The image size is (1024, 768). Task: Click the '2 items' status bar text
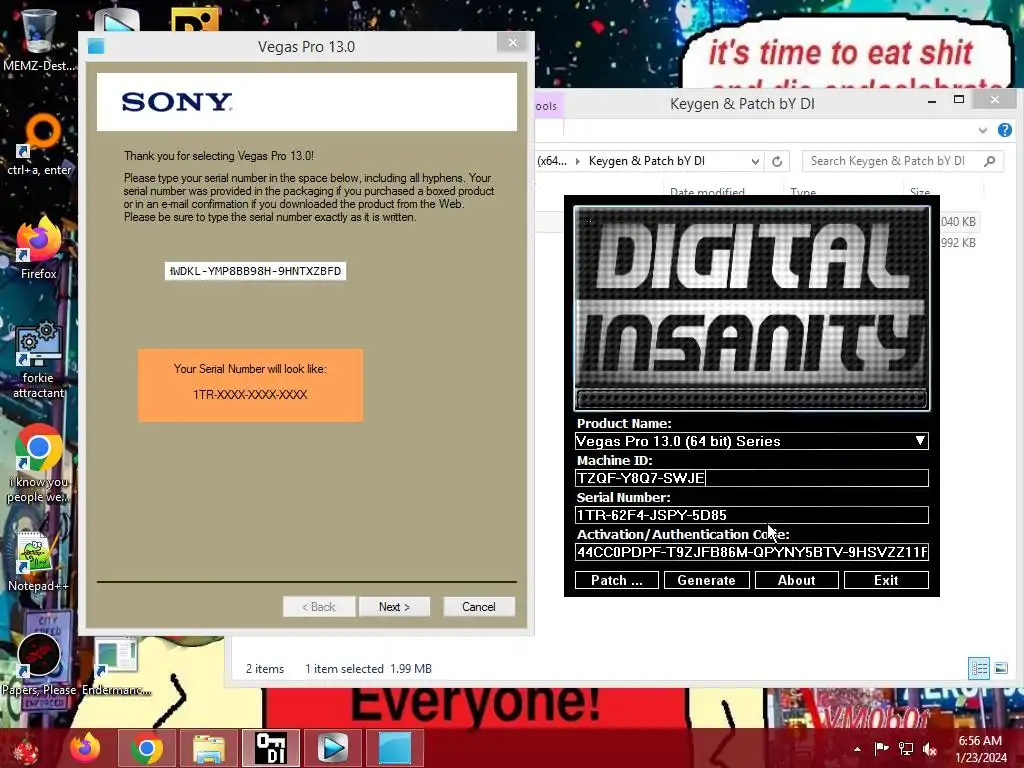coord(264,669)
